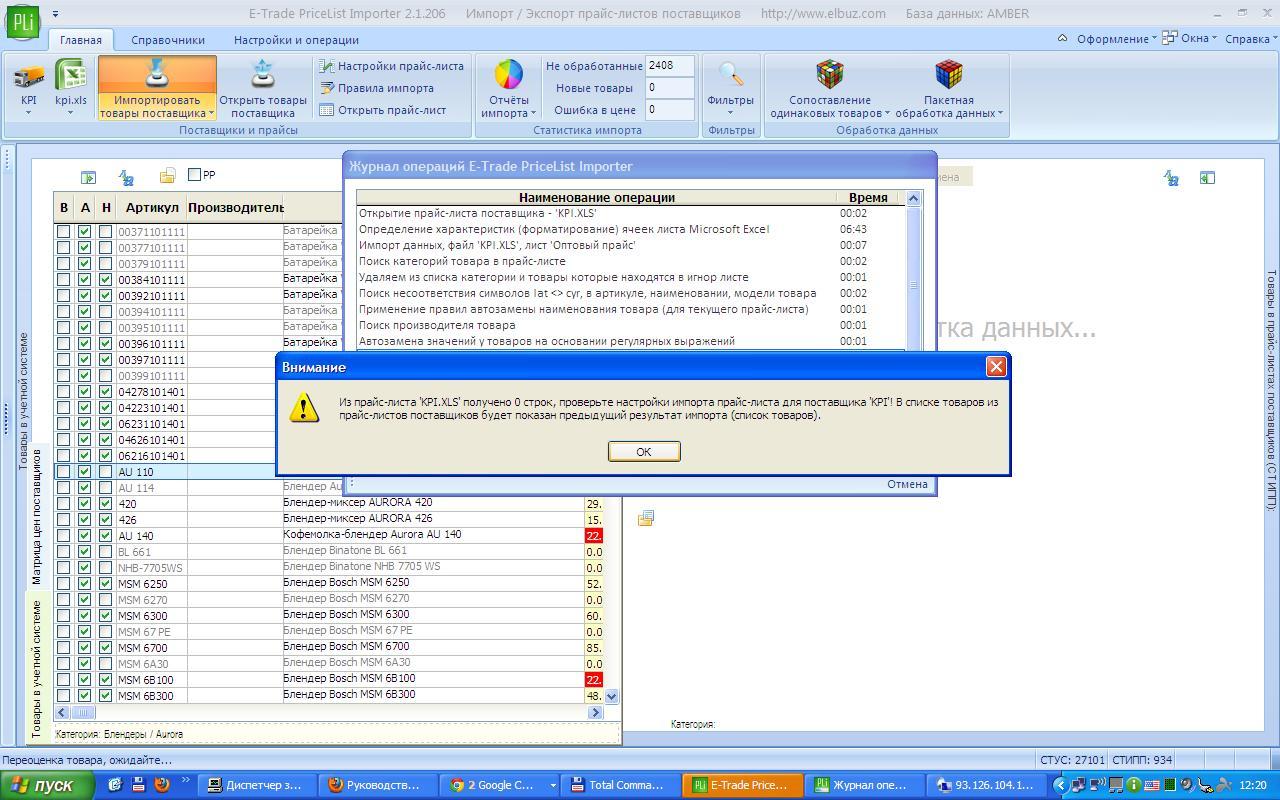This screenshot has height=800, width=1280.
Task: Switch to Матрица цен поставщиков vertical tab
Action: coord(37,516)
